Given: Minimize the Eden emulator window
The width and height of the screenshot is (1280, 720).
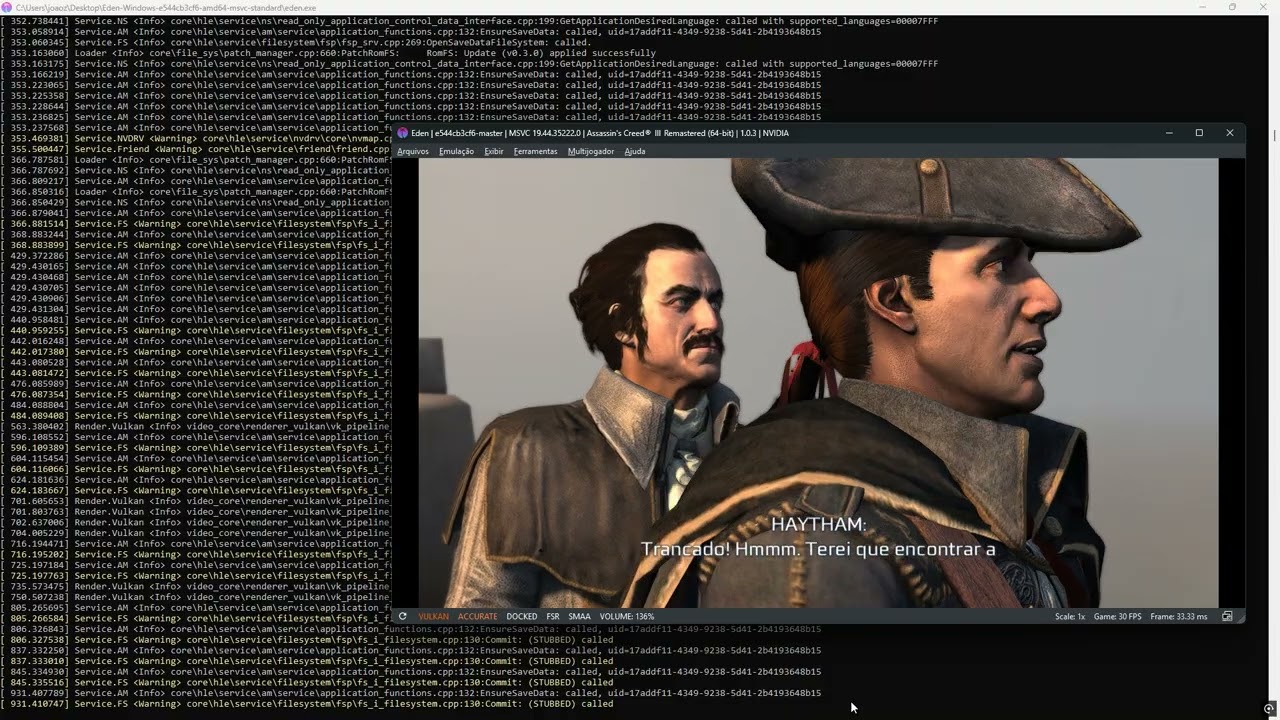Looking at the screenshot, I should [1169, 133].
